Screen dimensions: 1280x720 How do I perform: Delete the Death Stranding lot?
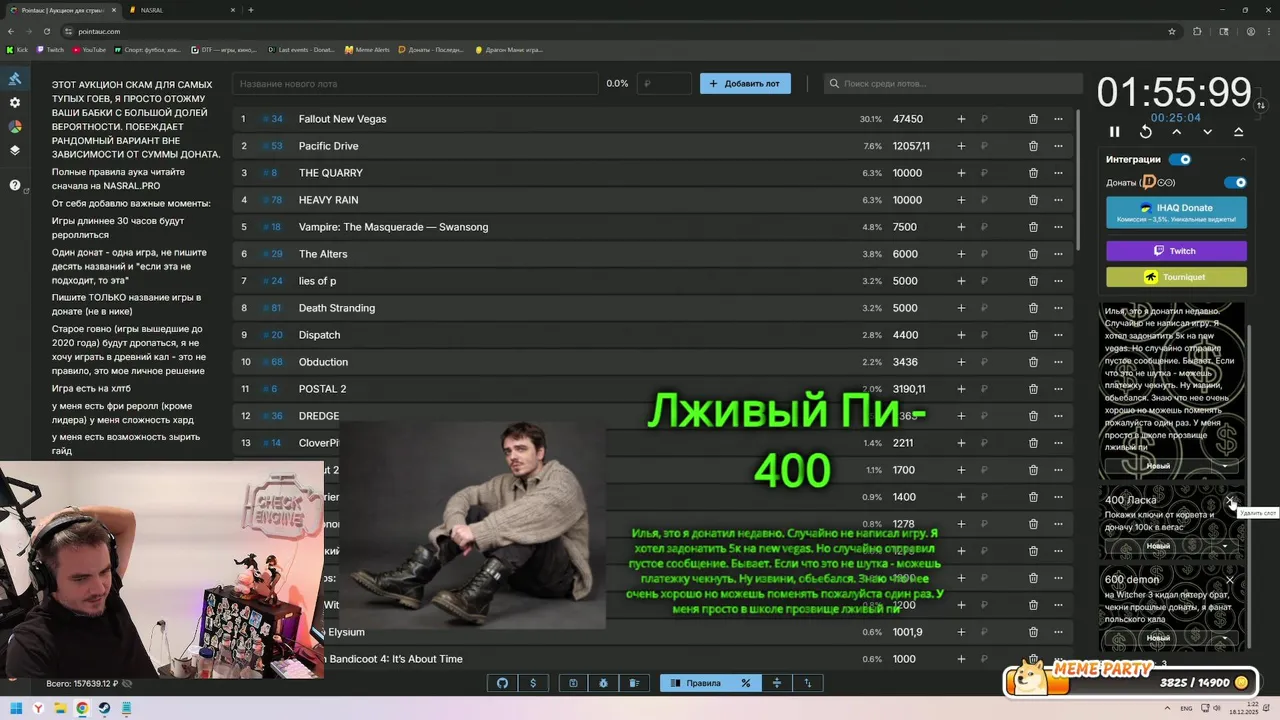[1033, 308]
